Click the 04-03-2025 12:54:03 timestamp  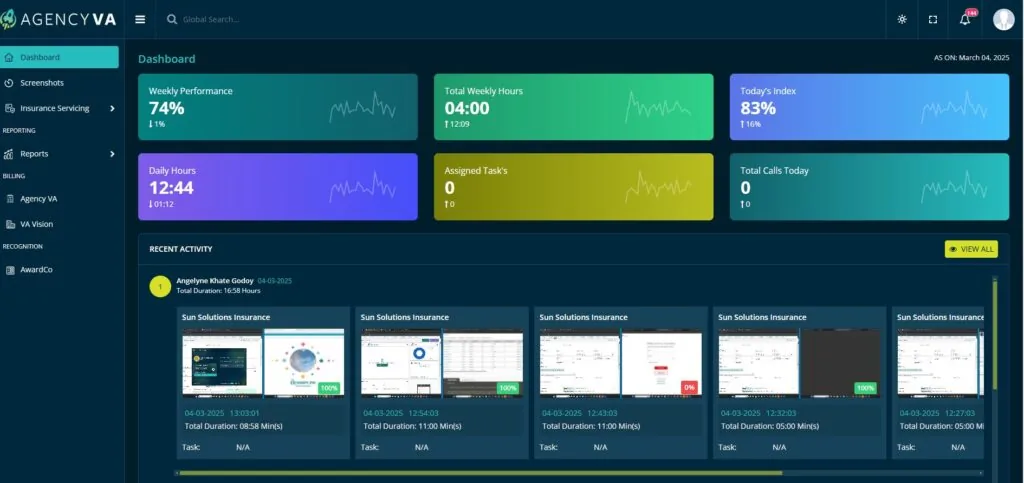(x=401, y=413)
